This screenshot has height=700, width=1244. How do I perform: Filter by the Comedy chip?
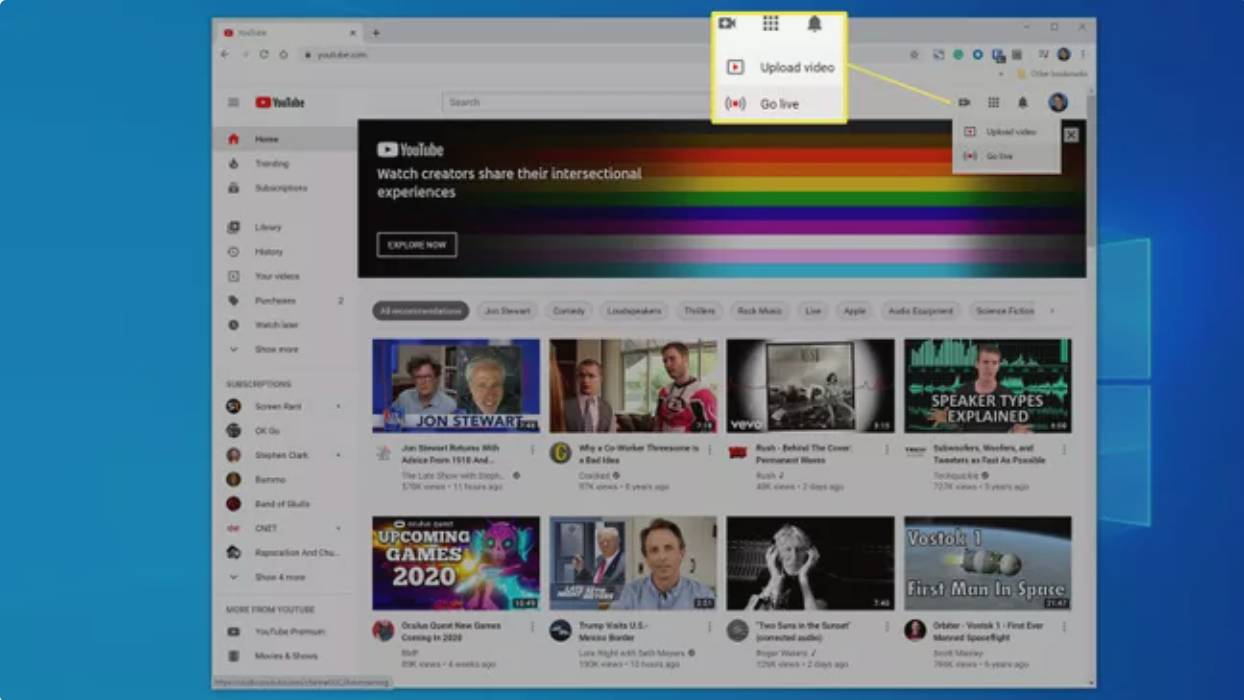tap(568, 311)
